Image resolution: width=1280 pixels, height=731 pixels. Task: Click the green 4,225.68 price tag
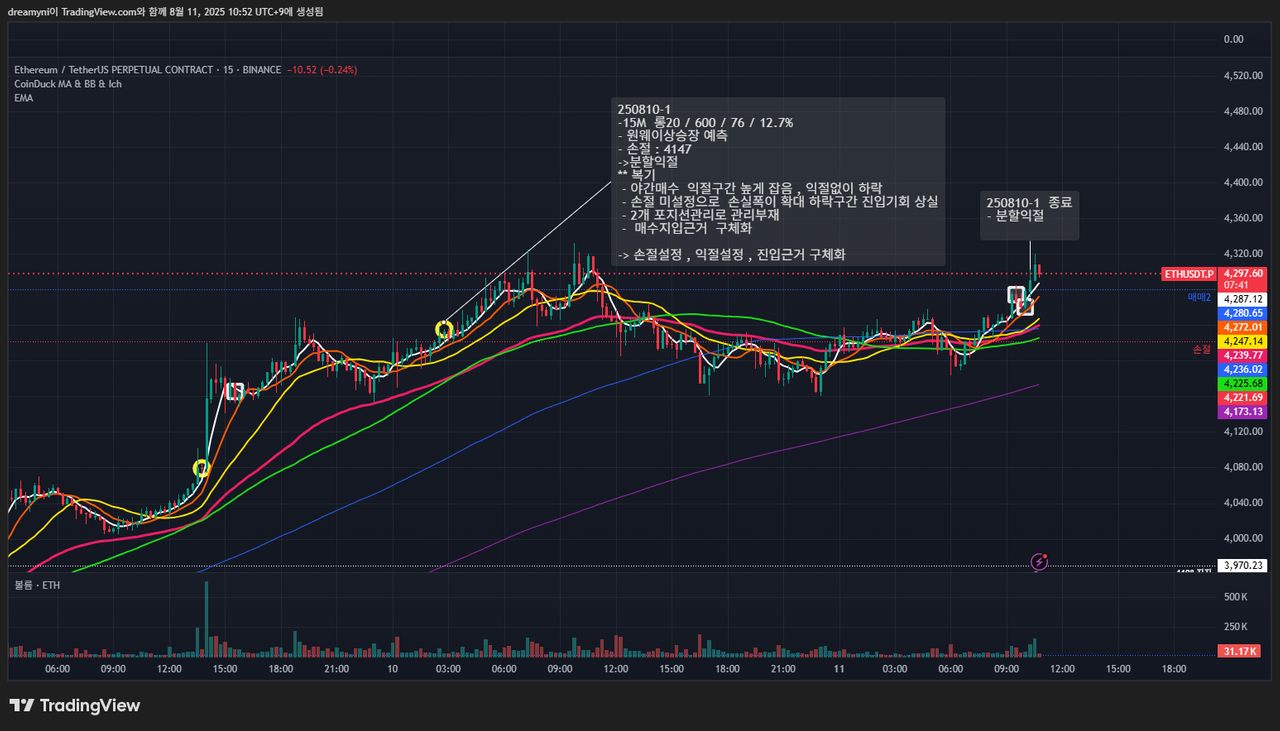[1244, 383]
